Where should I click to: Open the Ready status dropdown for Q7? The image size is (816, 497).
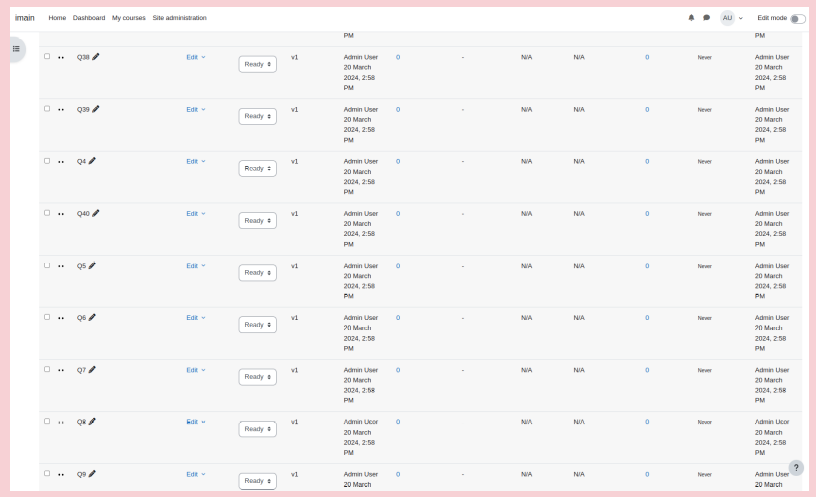pyautogui.click(x=258, y=377)
